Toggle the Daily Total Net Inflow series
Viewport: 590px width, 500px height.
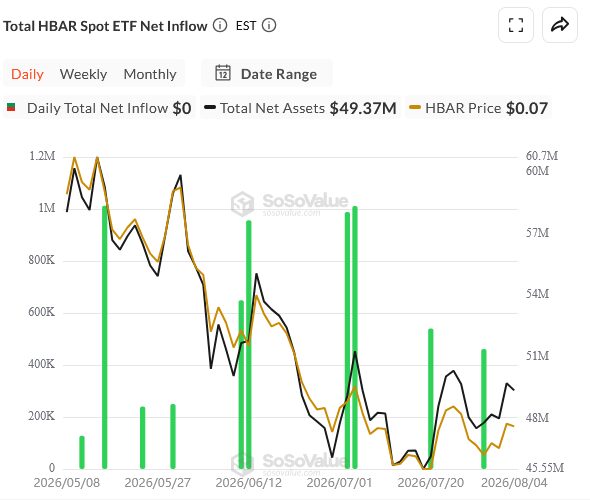tap(99, 108)
